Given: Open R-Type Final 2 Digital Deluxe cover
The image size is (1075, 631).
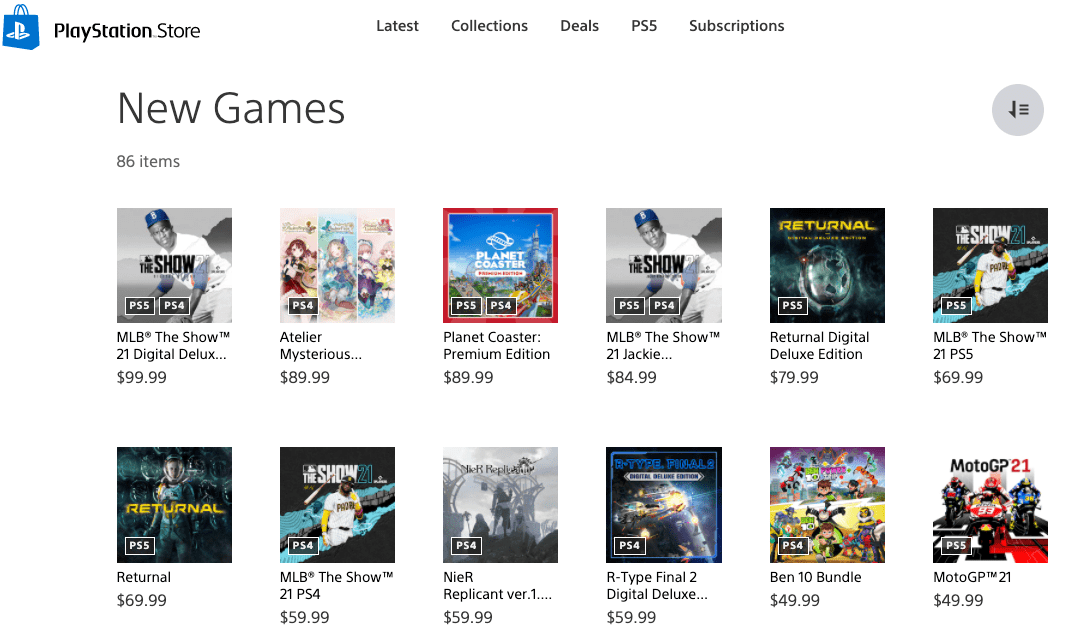Looking at the screenshot, I should tap(664, 505).
